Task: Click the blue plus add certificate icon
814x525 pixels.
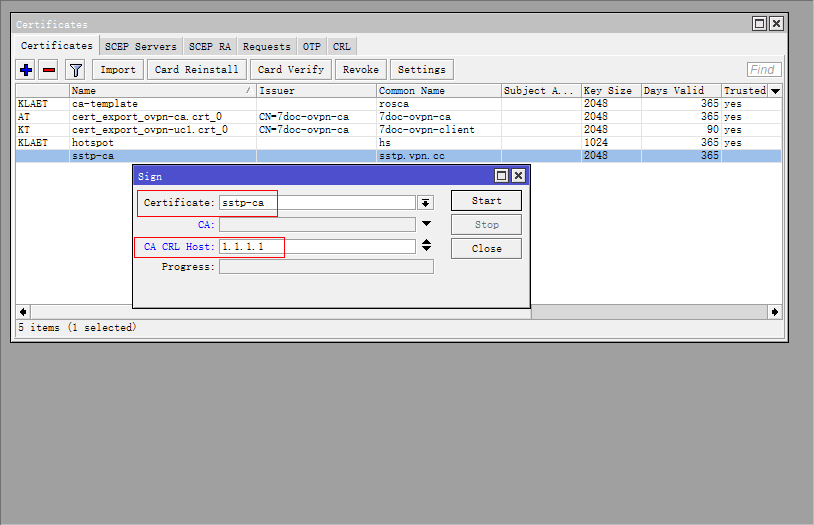Action: (26, 70)
